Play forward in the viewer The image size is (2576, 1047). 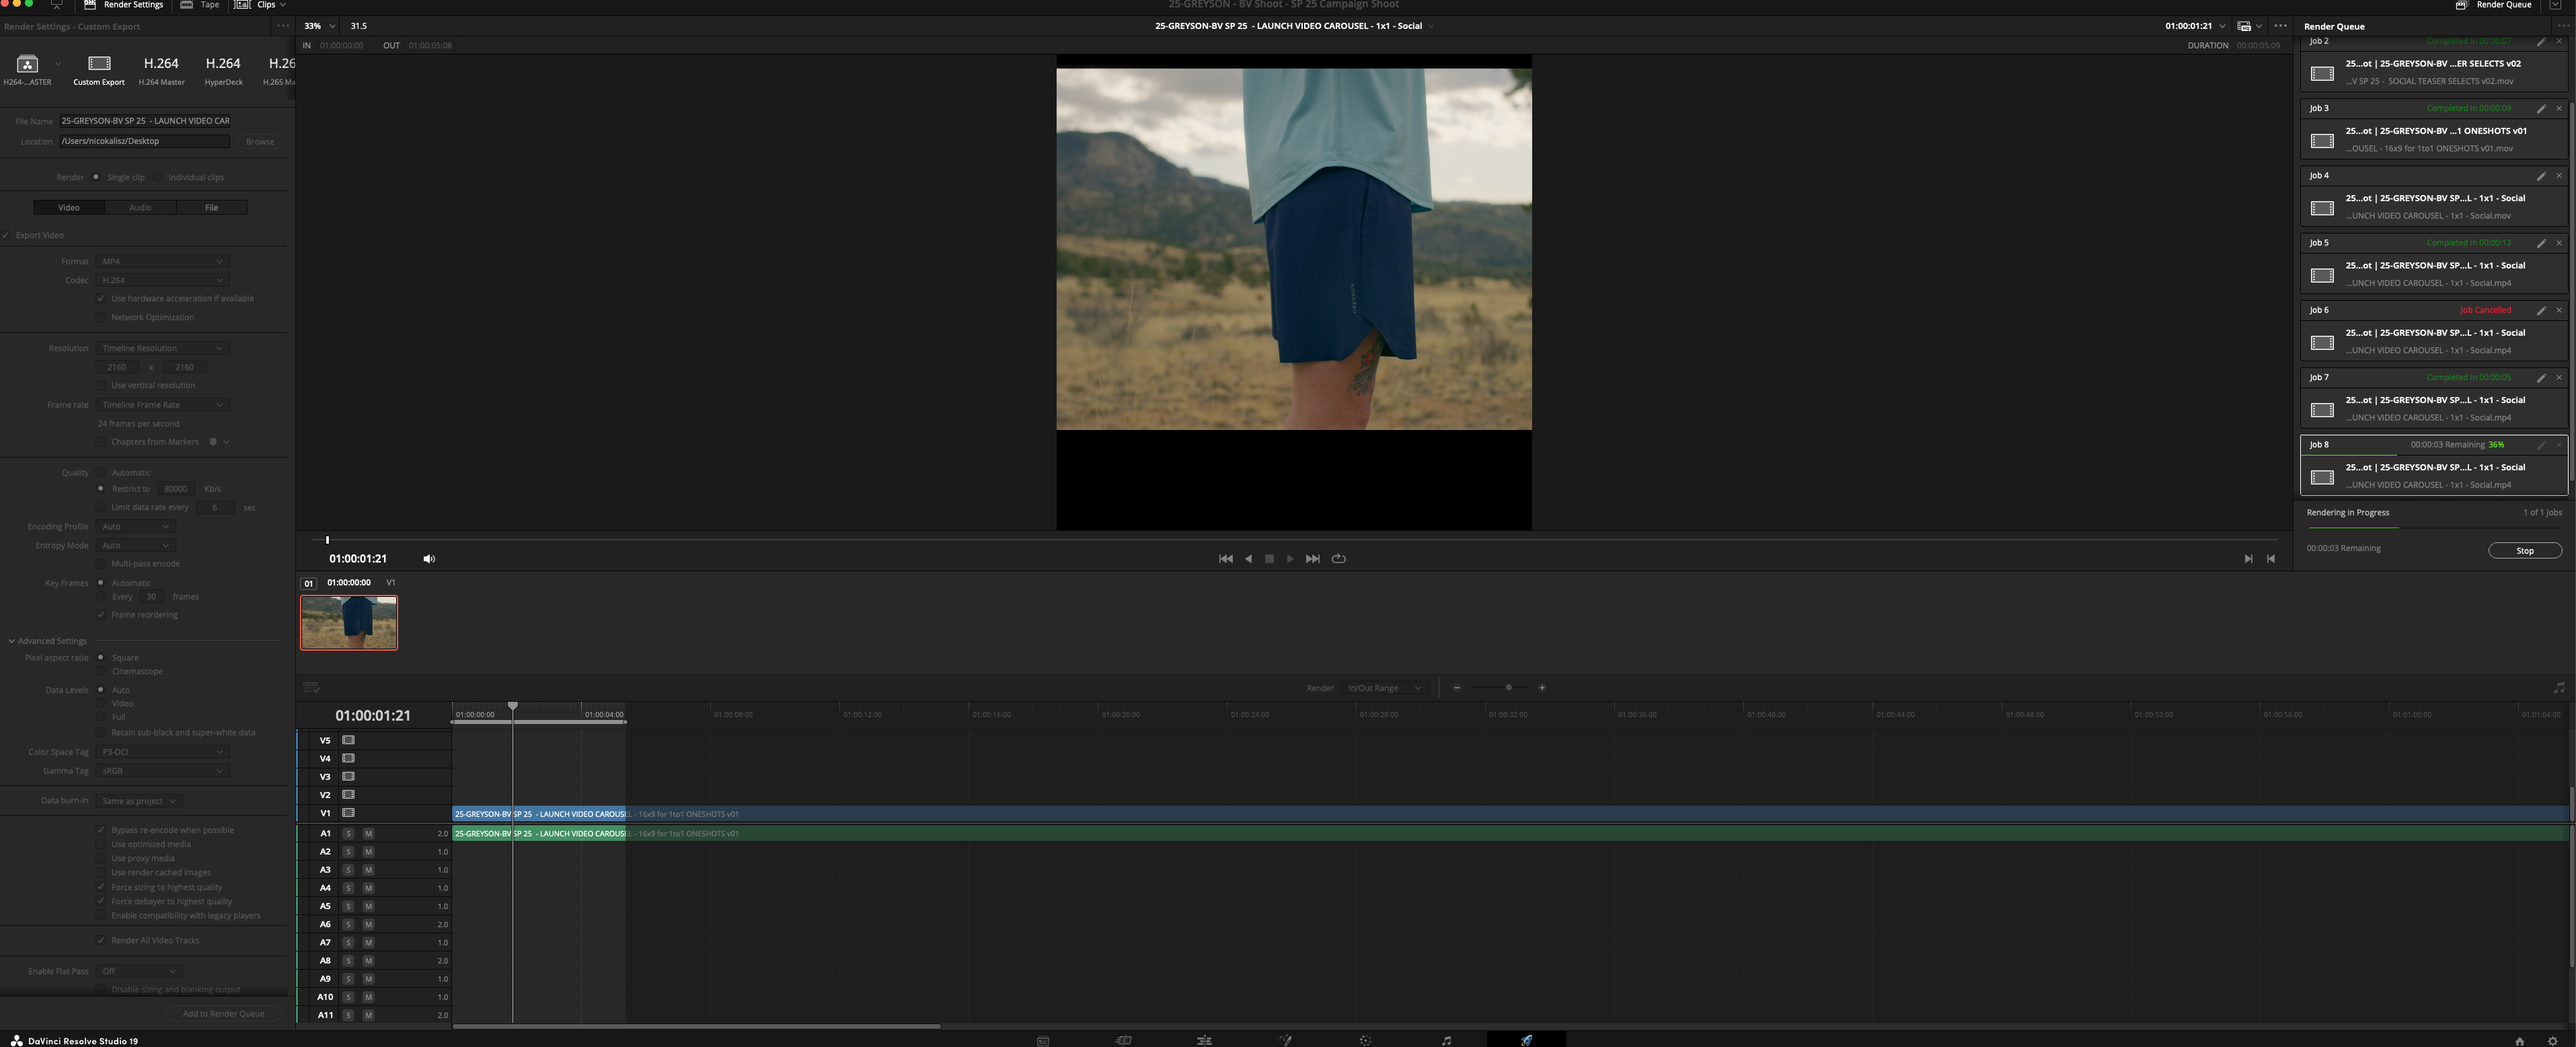click(x=1290, y=559)
